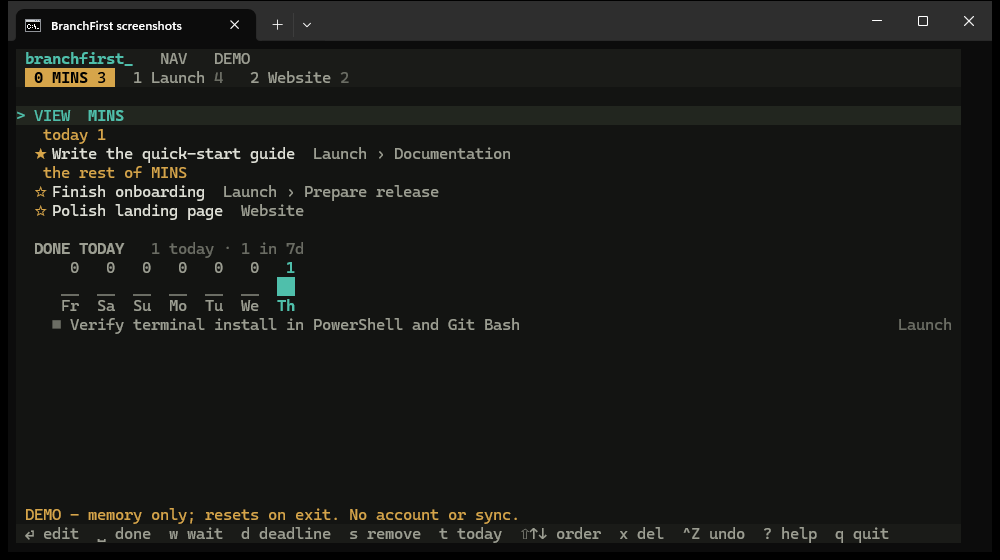This screenshot has height=560, width=1000.
Task: Minimize the terminal window
Action: click(877, 21)
